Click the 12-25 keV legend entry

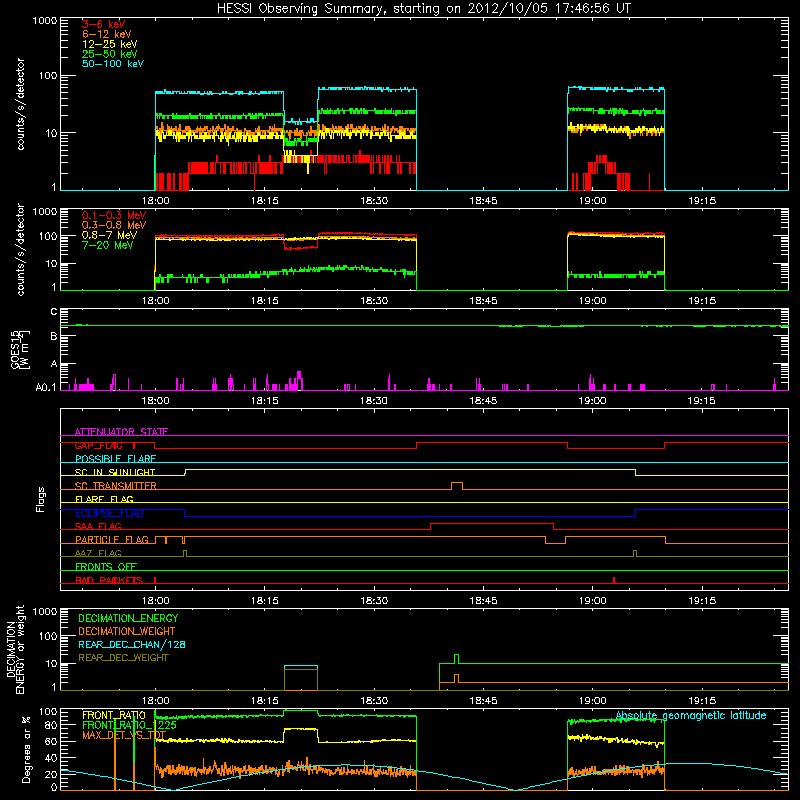pos(109,44)
